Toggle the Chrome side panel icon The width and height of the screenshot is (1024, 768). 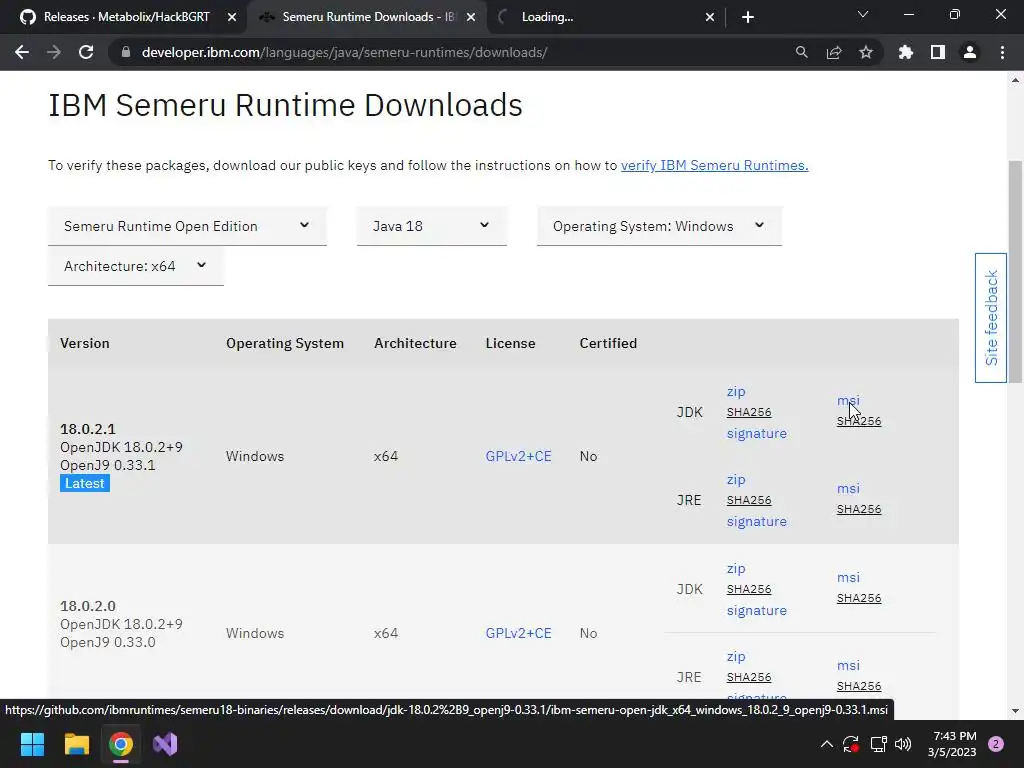[x=938, y=52]
